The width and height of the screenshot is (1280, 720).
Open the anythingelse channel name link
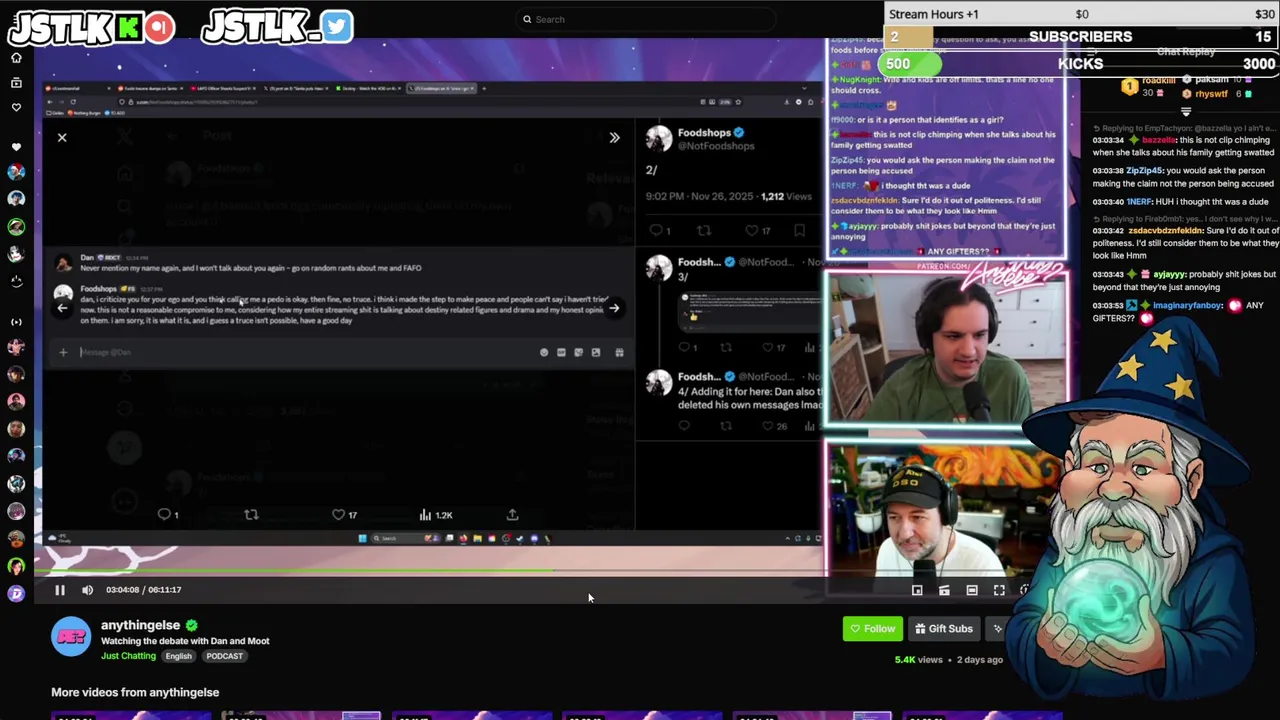(140, 625)
